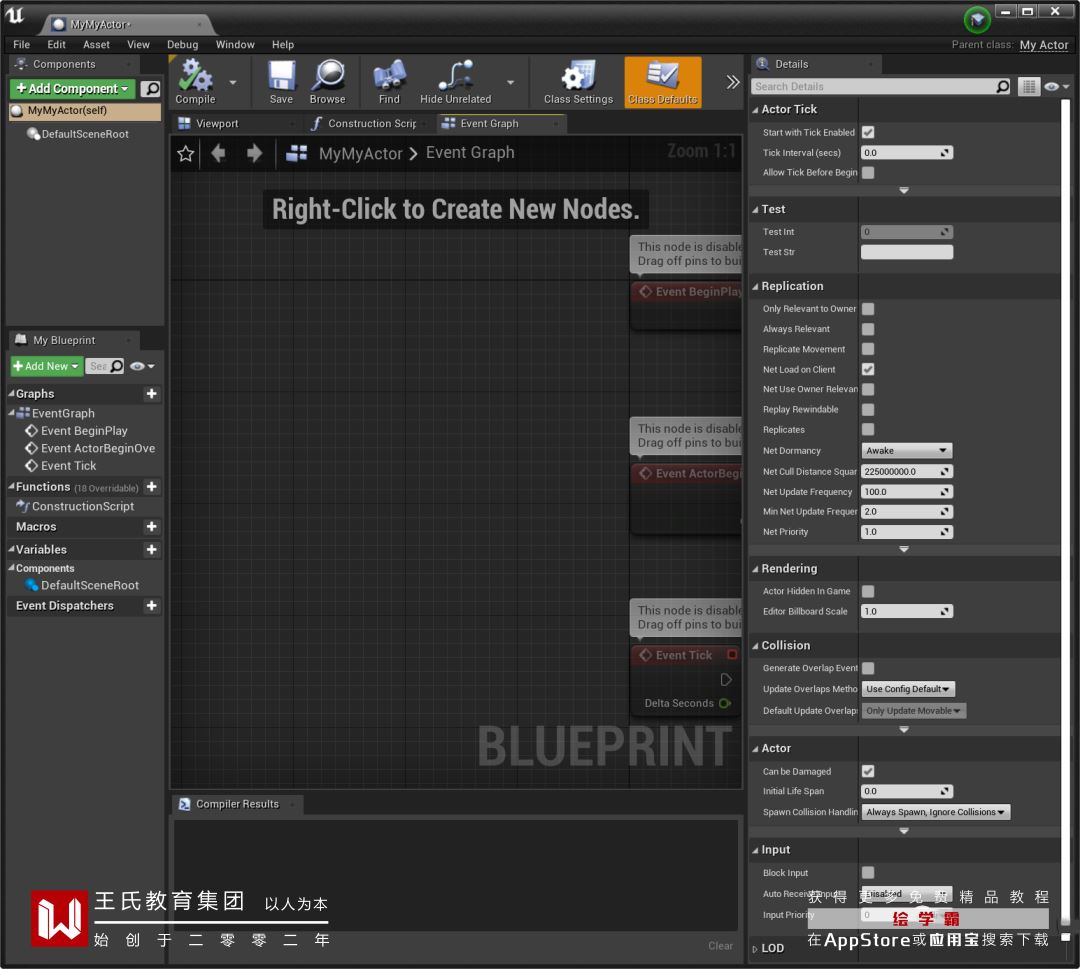Click the bookmark star icon in graph
This screenshot has width=1080, height=969.
click(185, 153)
